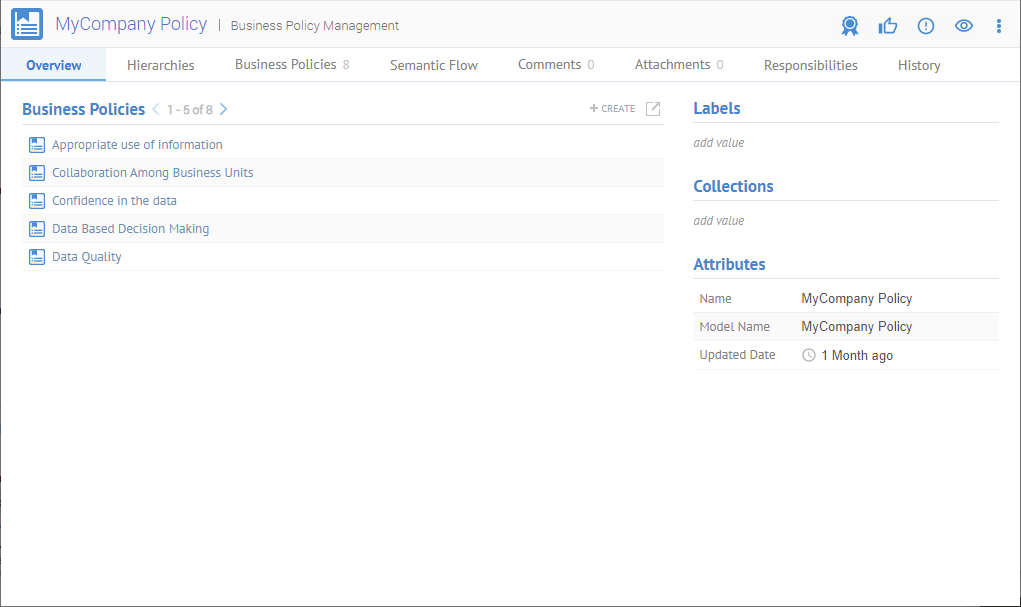Toggle the eye watch icon
This screenshot has width=1021, height=607.
pos(964,26)
